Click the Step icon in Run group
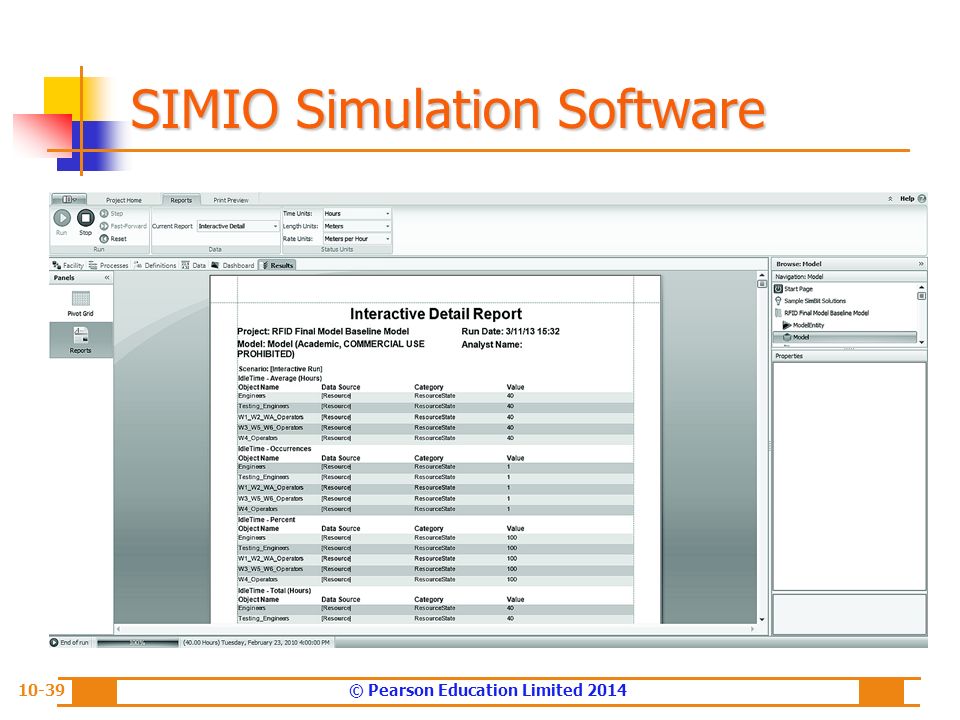Viewport: 960px width, 720px height. click(x=104, y=213)
